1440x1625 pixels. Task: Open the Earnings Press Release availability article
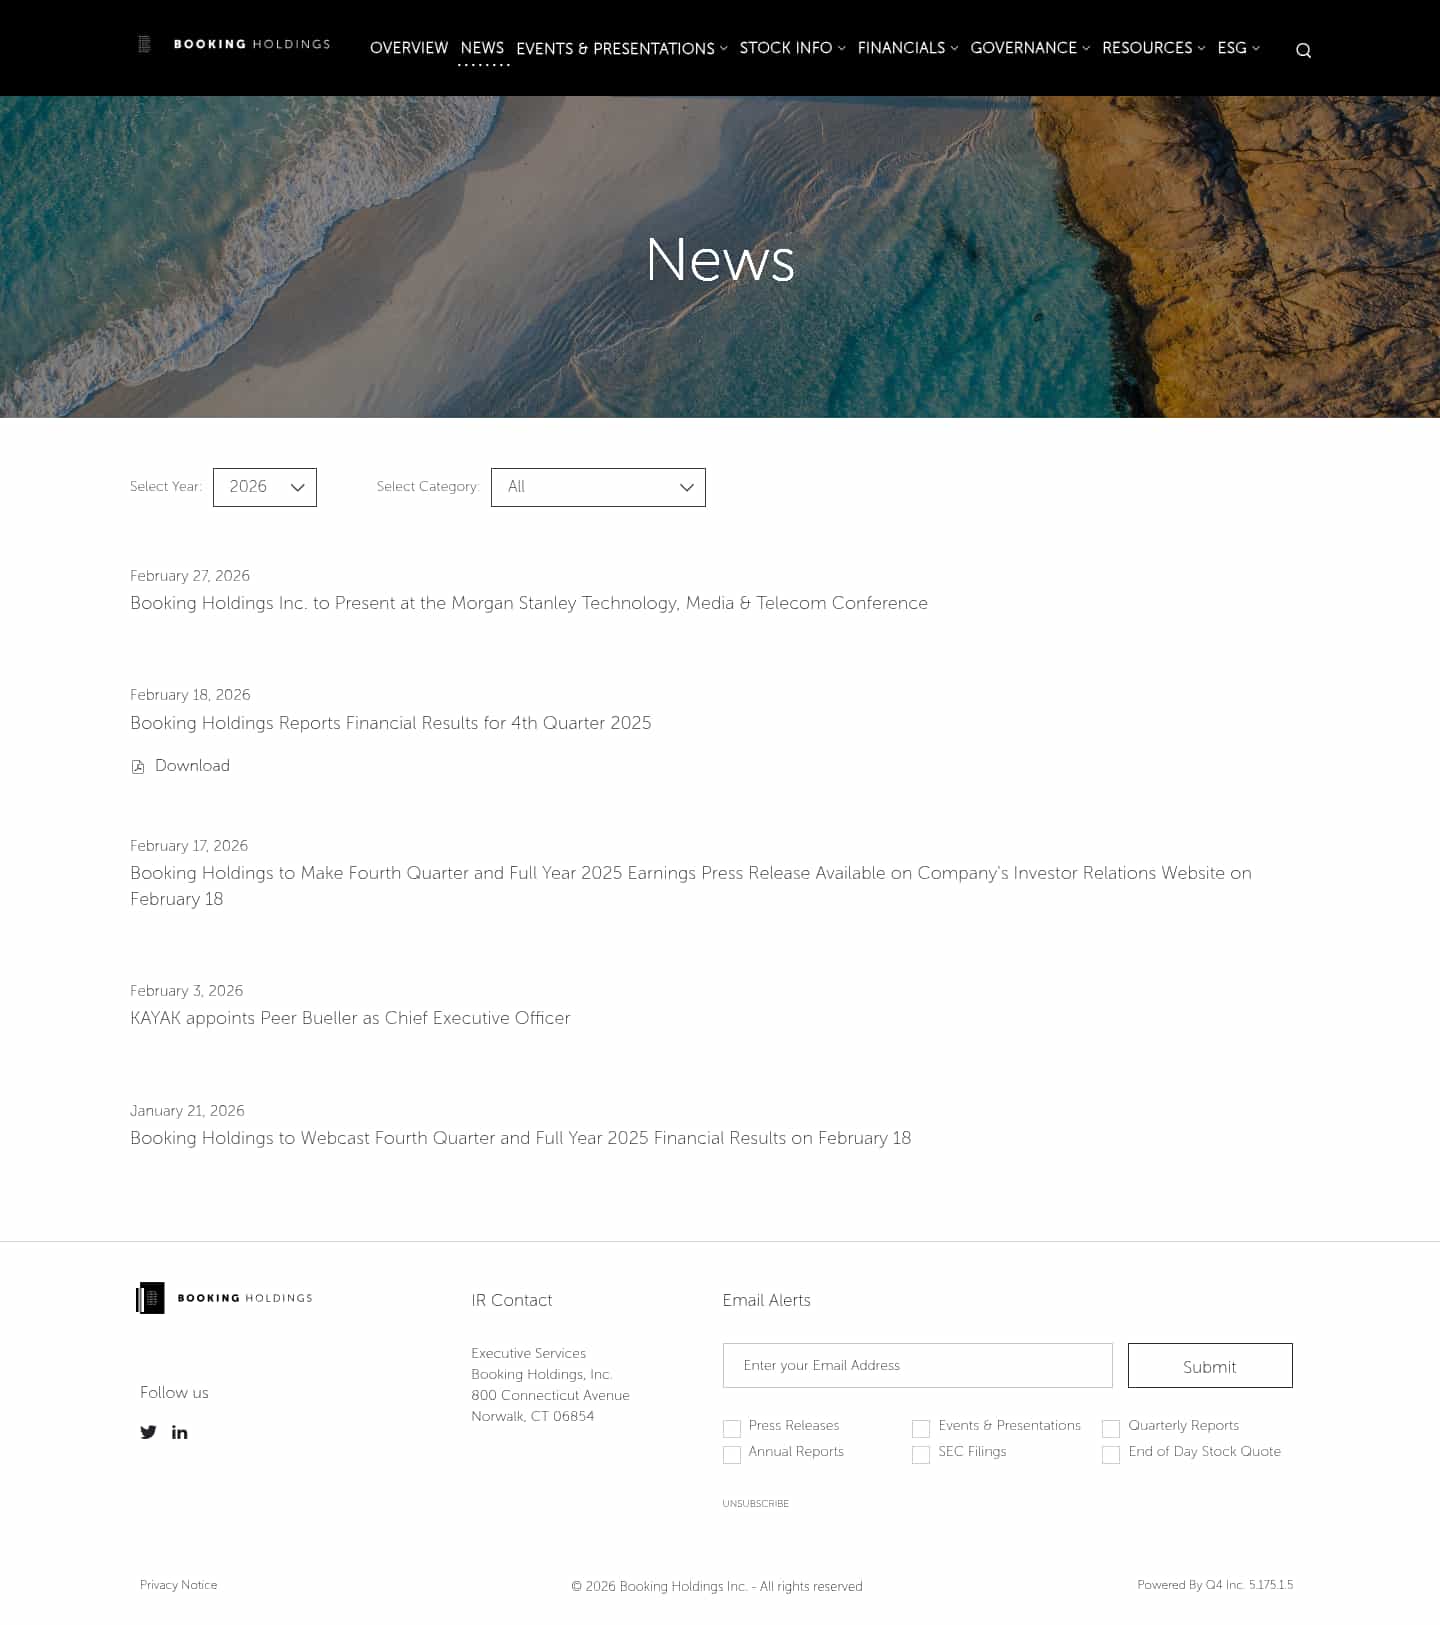click(x=691, y=886)
